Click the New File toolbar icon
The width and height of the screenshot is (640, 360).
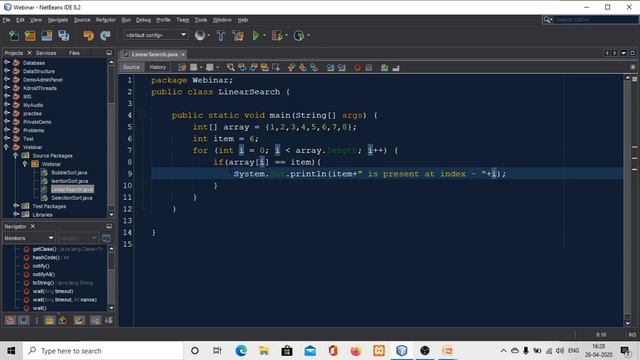pyautogui.click(x=14, y=36)
